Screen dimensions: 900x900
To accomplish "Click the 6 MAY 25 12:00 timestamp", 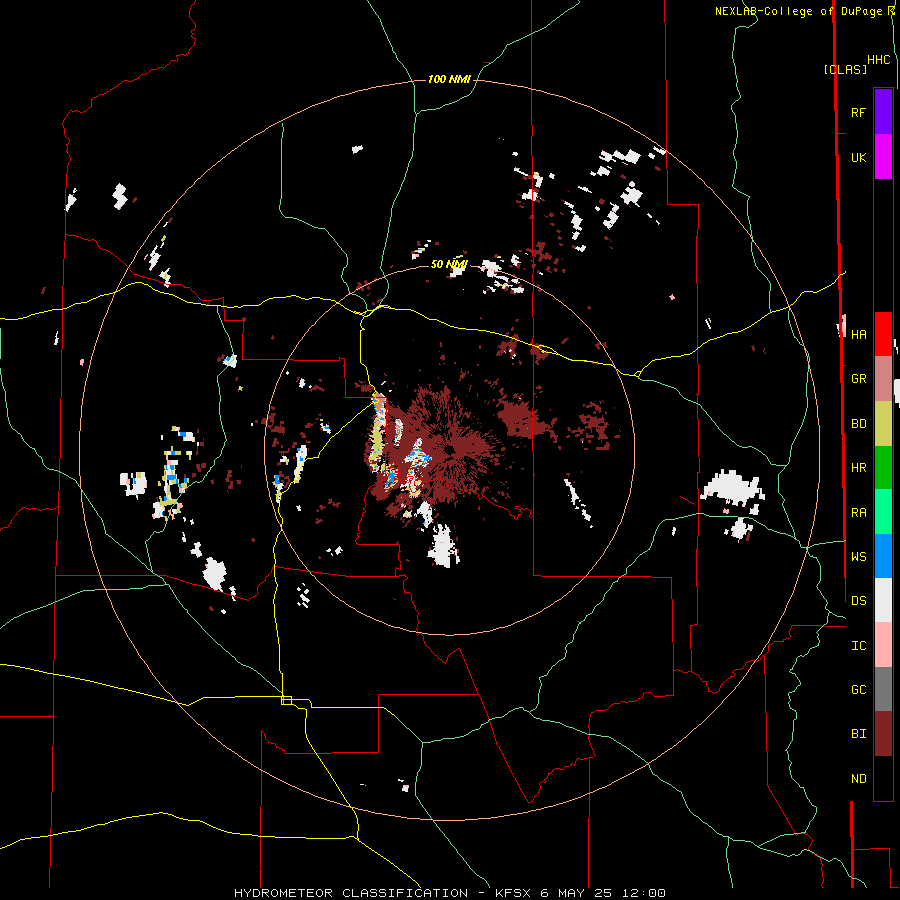I will pyautogui.click(x=603, y=893).
